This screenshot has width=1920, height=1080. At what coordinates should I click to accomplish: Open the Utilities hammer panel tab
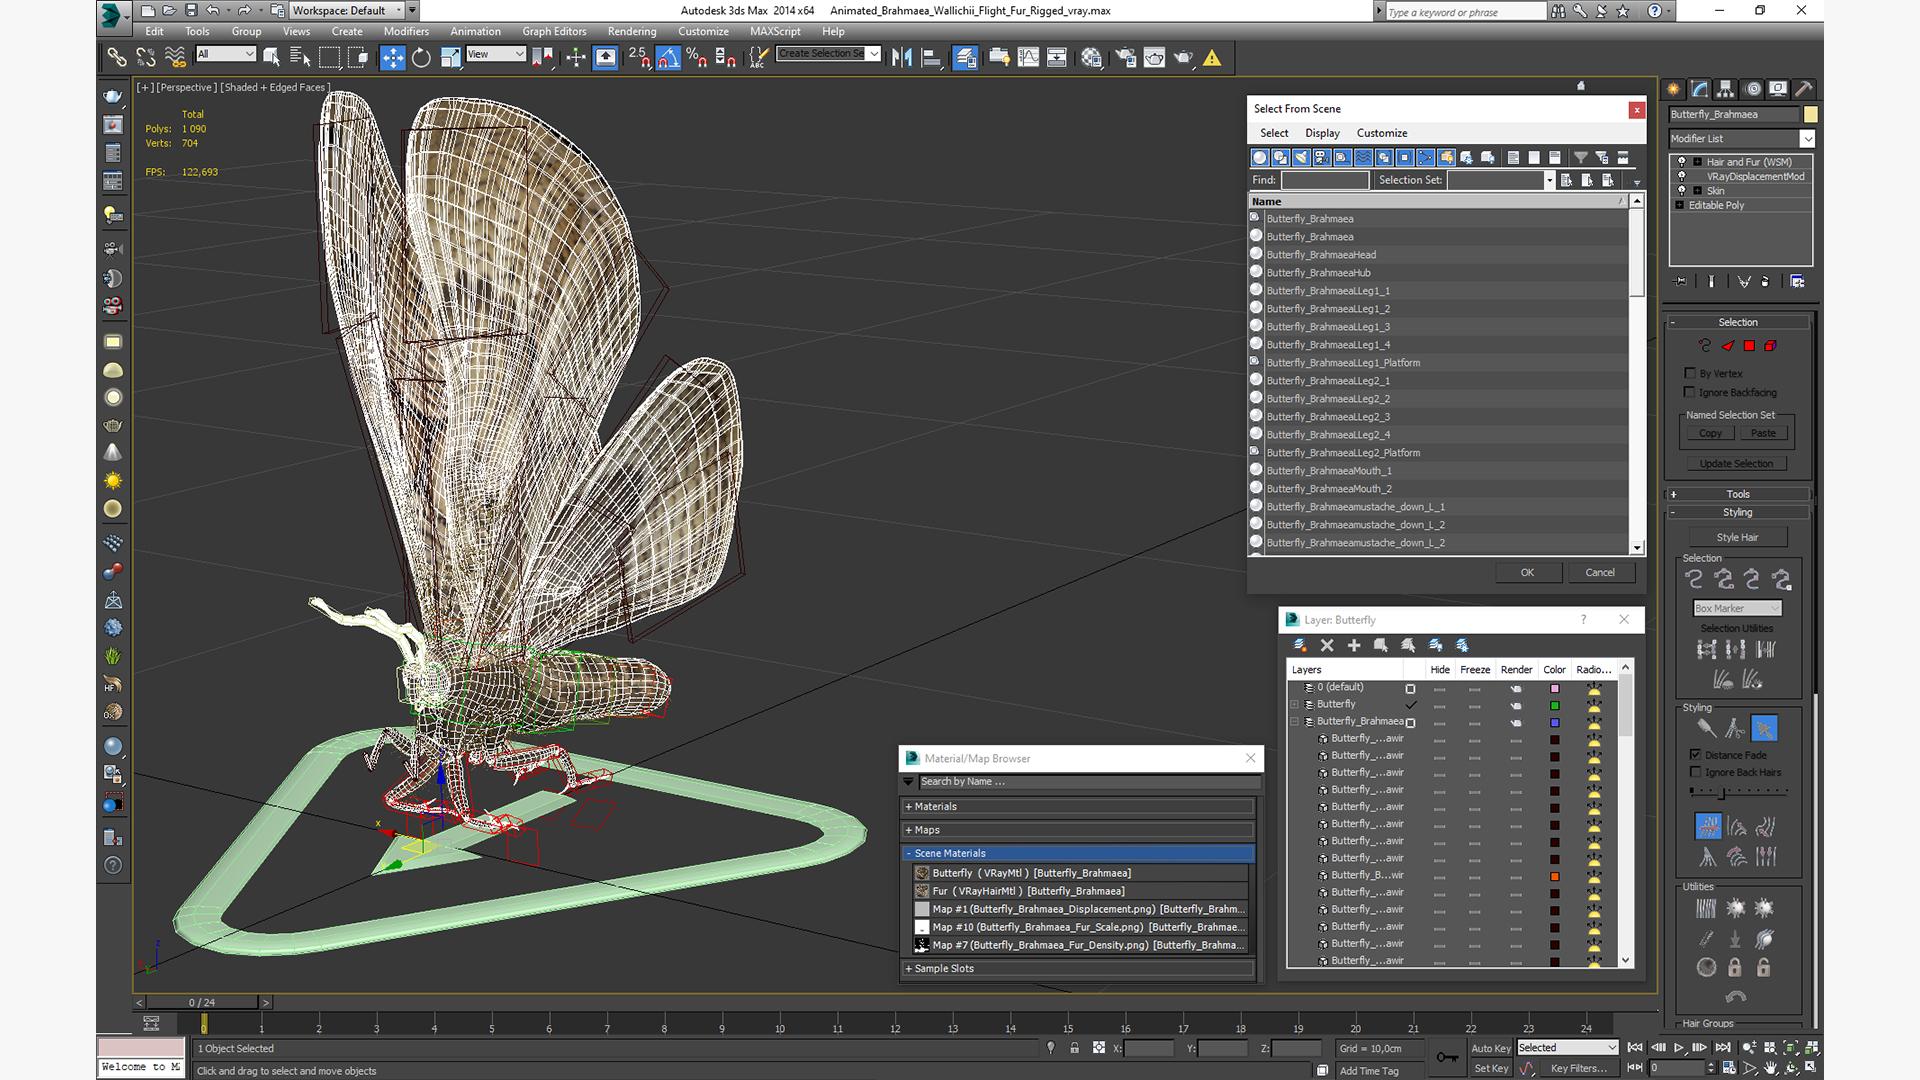coord(1804,89)
